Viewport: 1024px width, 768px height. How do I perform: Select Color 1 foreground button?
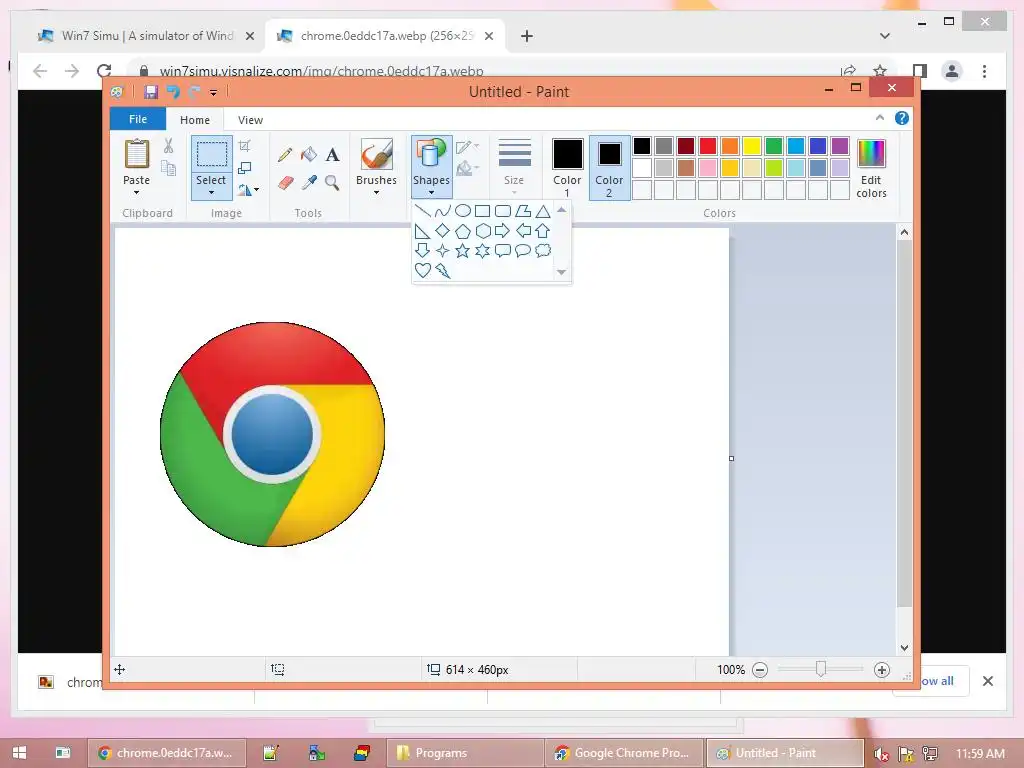(x=567, y=168)
